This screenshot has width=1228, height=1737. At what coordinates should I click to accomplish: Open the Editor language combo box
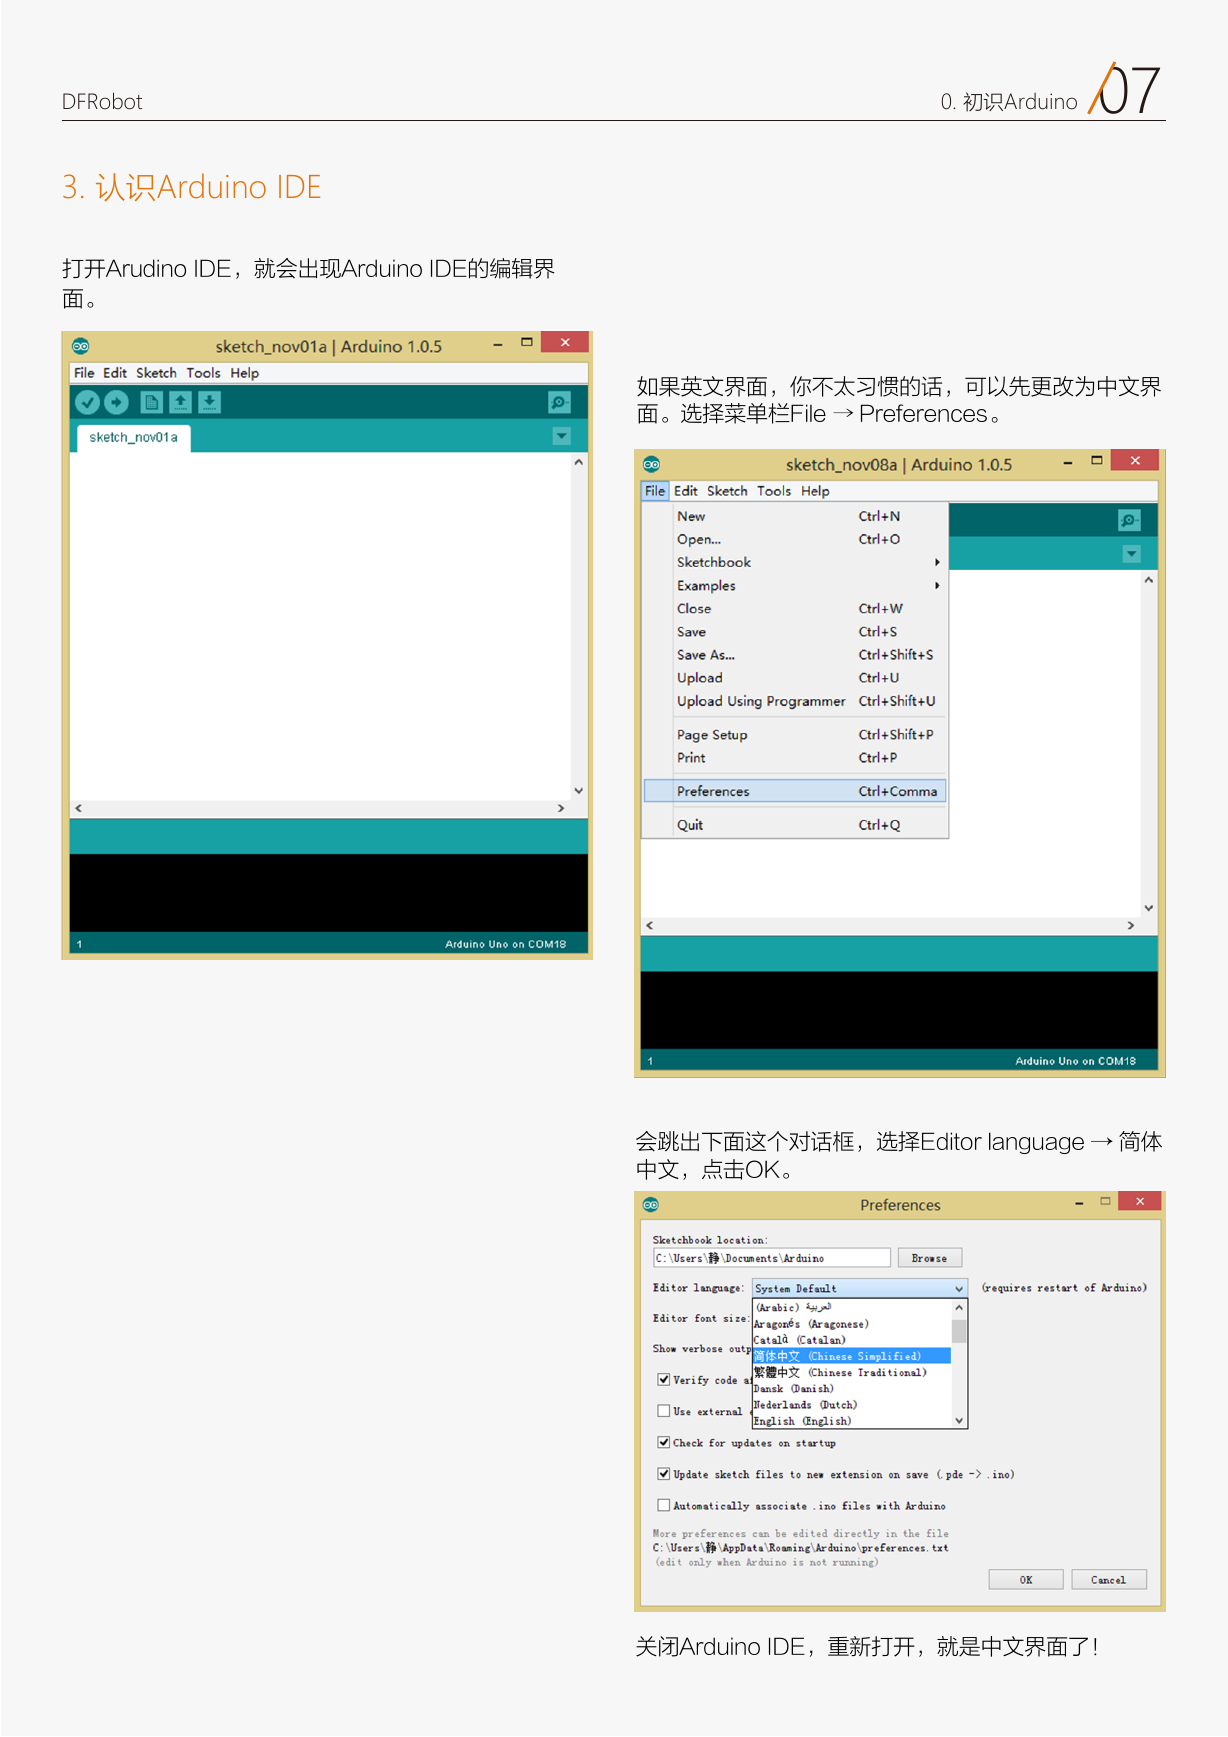tap(860, 1288)
